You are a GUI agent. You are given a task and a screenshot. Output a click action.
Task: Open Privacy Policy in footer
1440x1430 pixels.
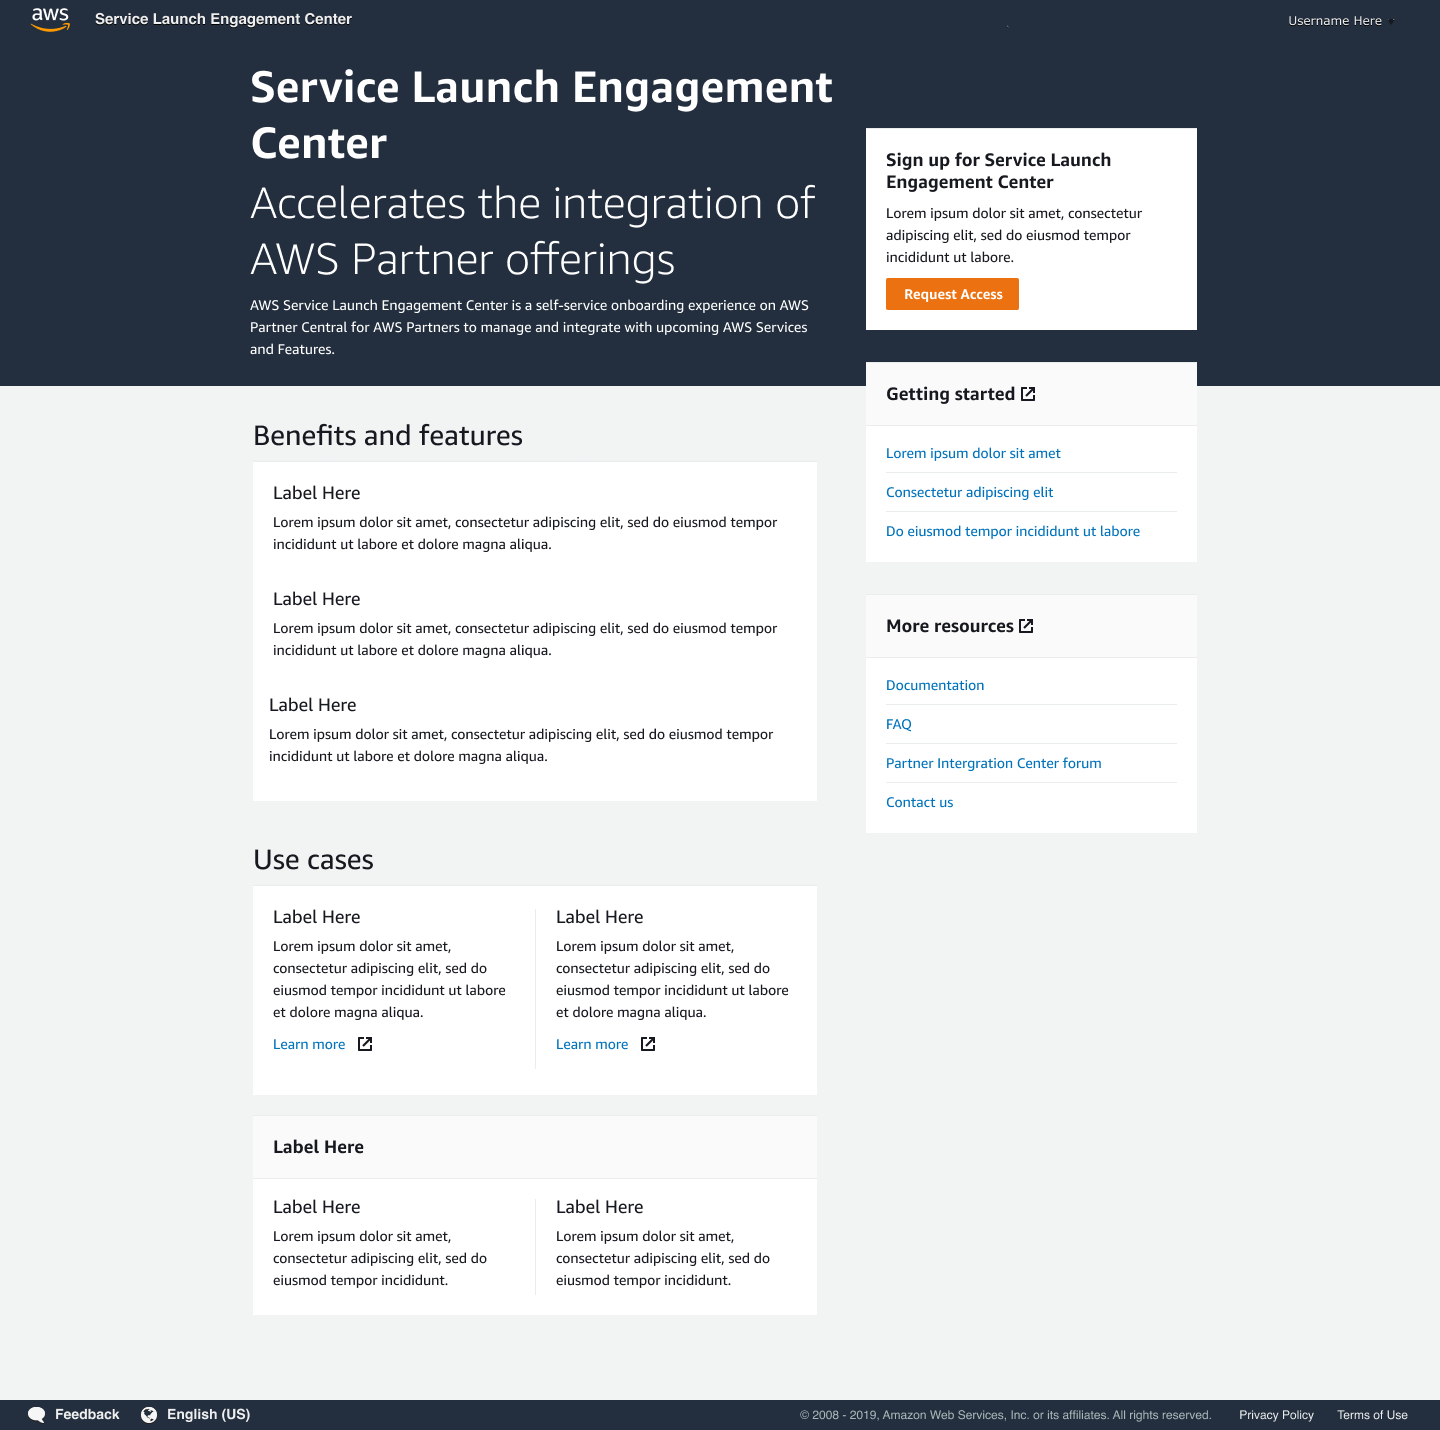(x=1276, y=1415)
